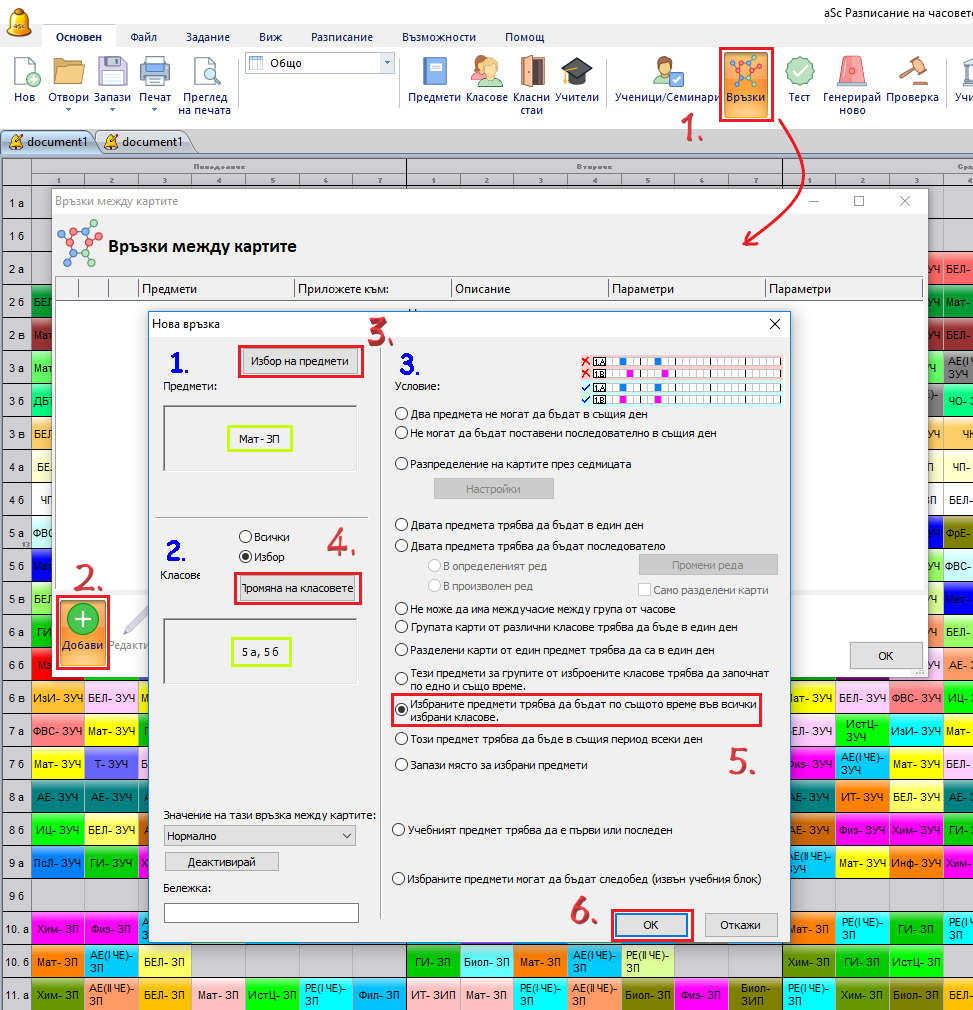973x1010 pixels.
Task: Select 'Разделени карти от един предмет' option
Action: pos(401,650)
